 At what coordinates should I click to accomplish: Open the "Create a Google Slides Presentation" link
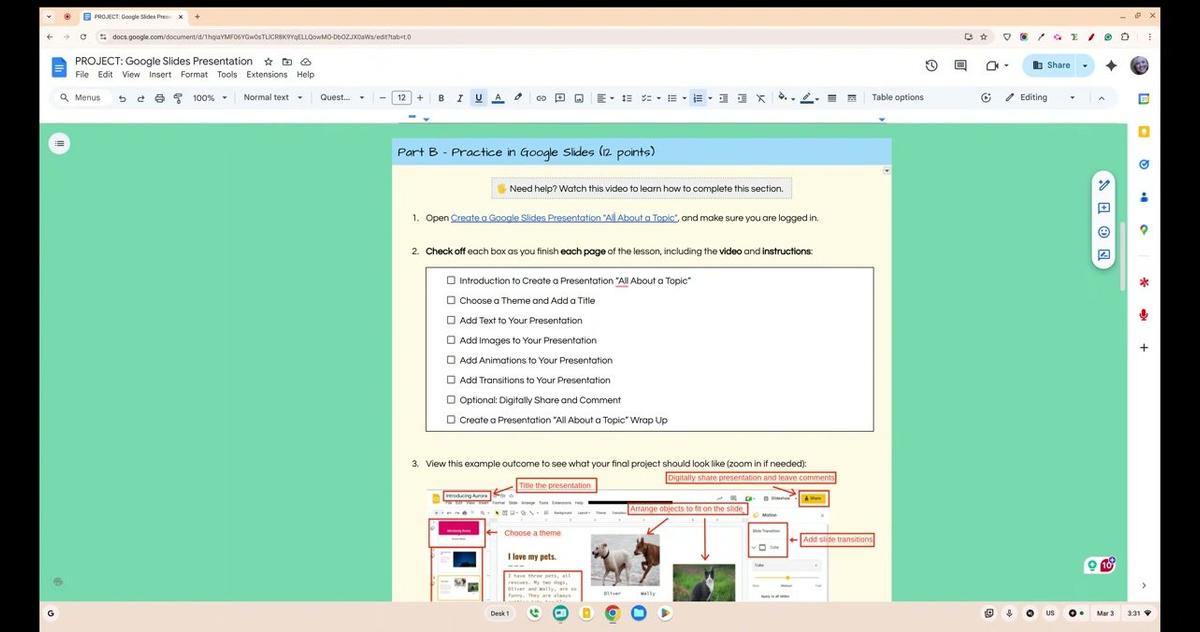point(564,218)
